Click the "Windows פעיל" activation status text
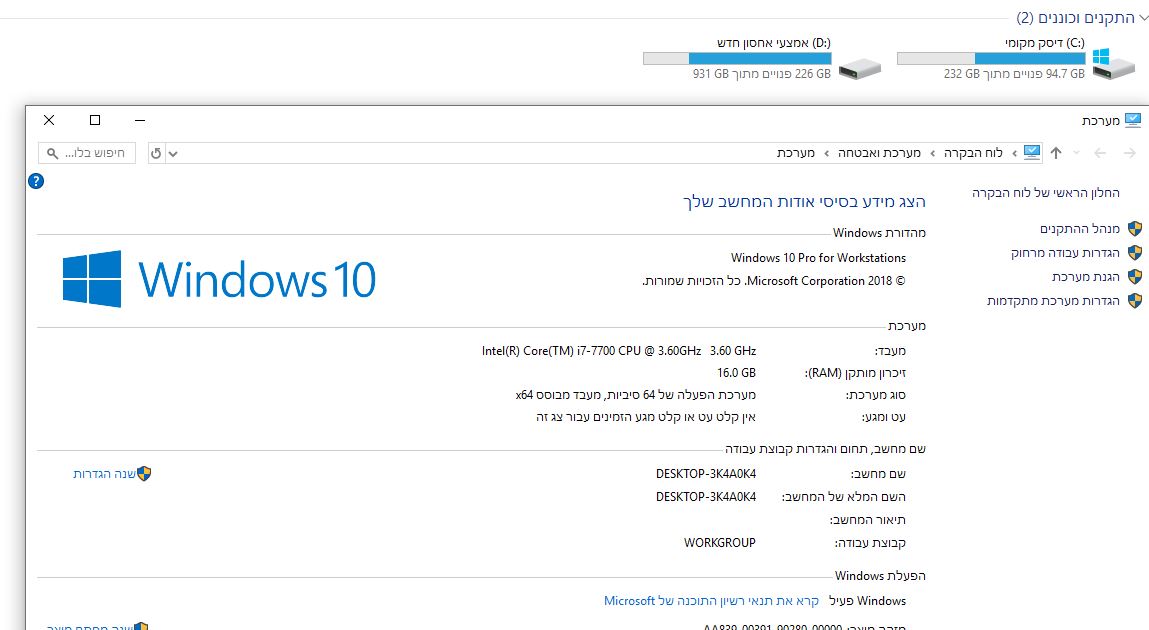The width and height of the screenshot is (1149, 630). pos(867,601)
